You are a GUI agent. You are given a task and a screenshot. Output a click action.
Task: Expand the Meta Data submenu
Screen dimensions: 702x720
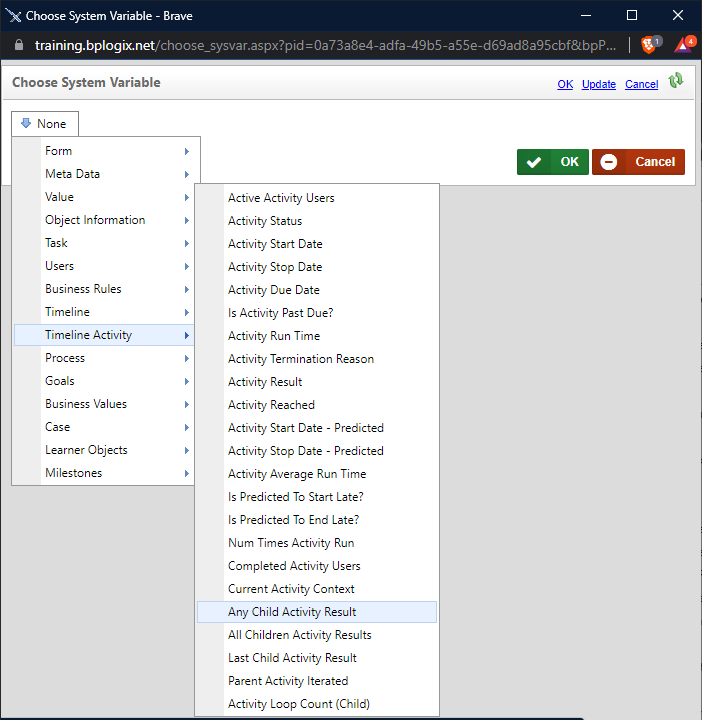(104, 174)
